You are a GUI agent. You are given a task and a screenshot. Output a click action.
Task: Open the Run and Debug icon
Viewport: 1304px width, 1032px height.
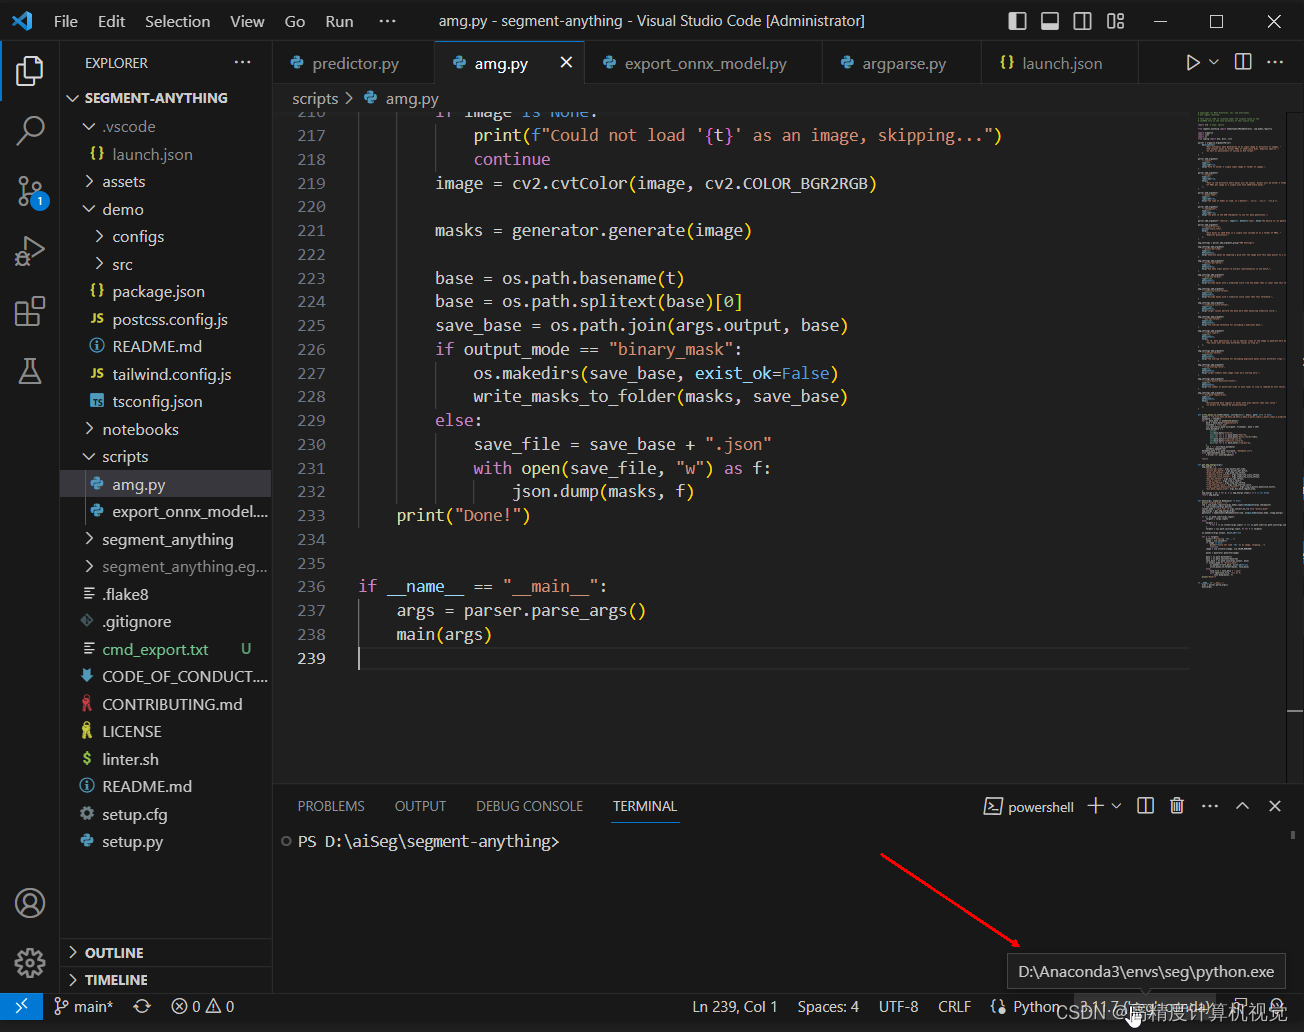(x=29, y=251)
